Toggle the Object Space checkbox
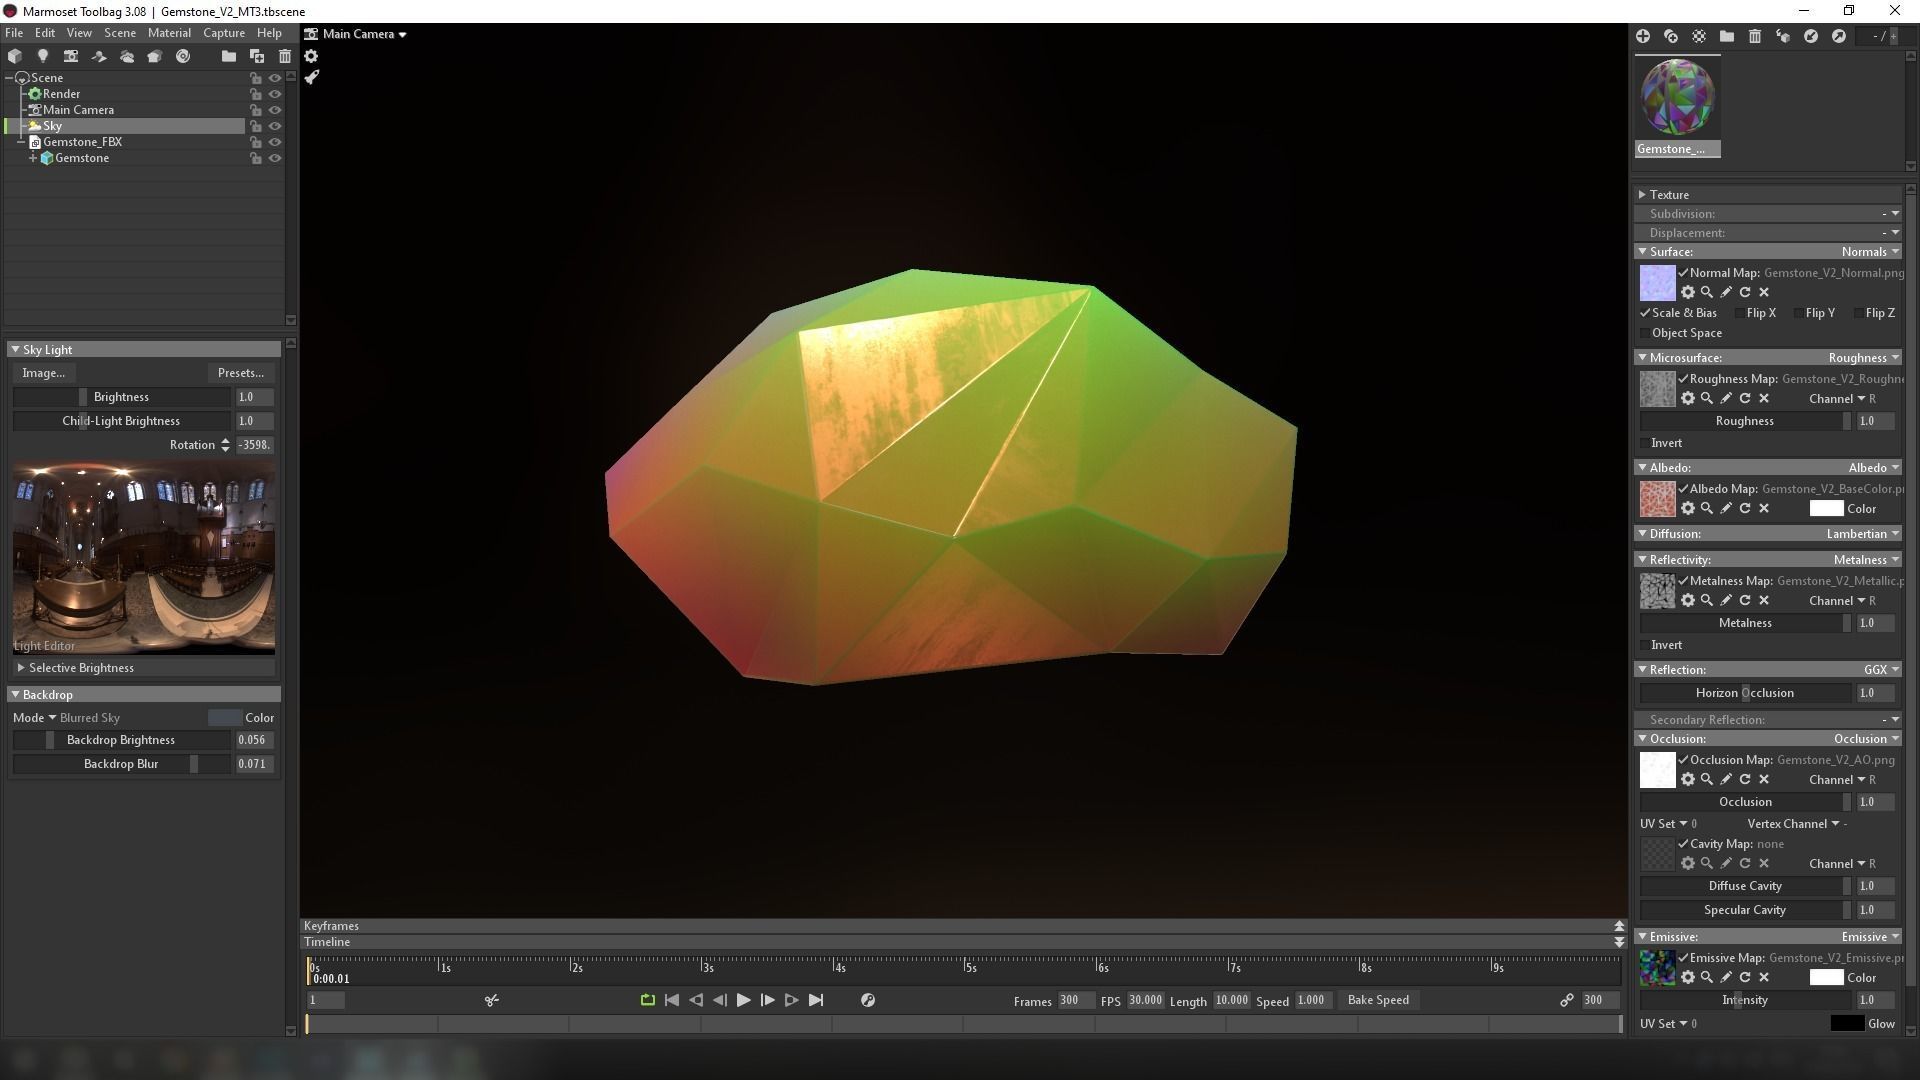1920x1080 pixels. coord(1645,333)
